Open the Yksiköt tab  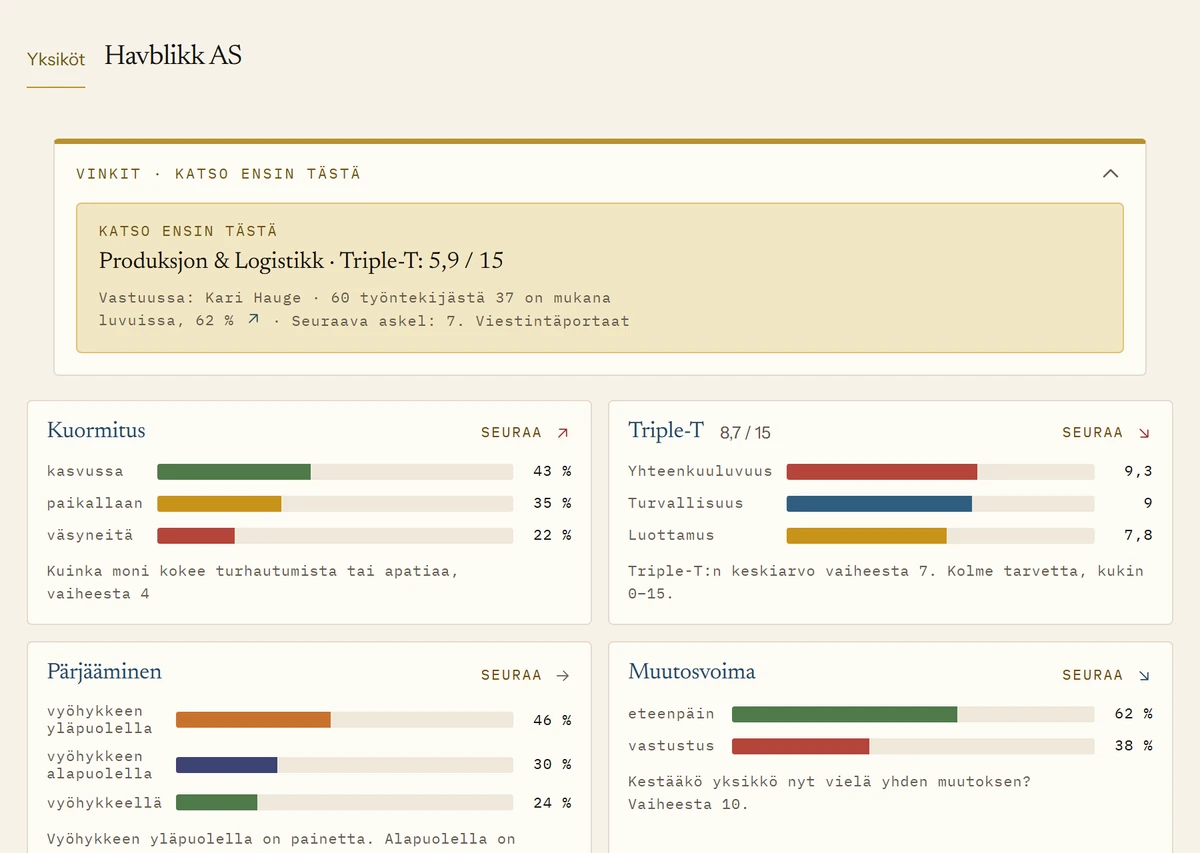56,59
